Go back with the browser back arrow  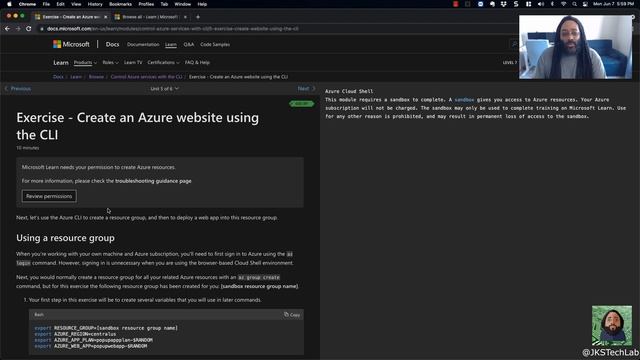pos(7,29)
